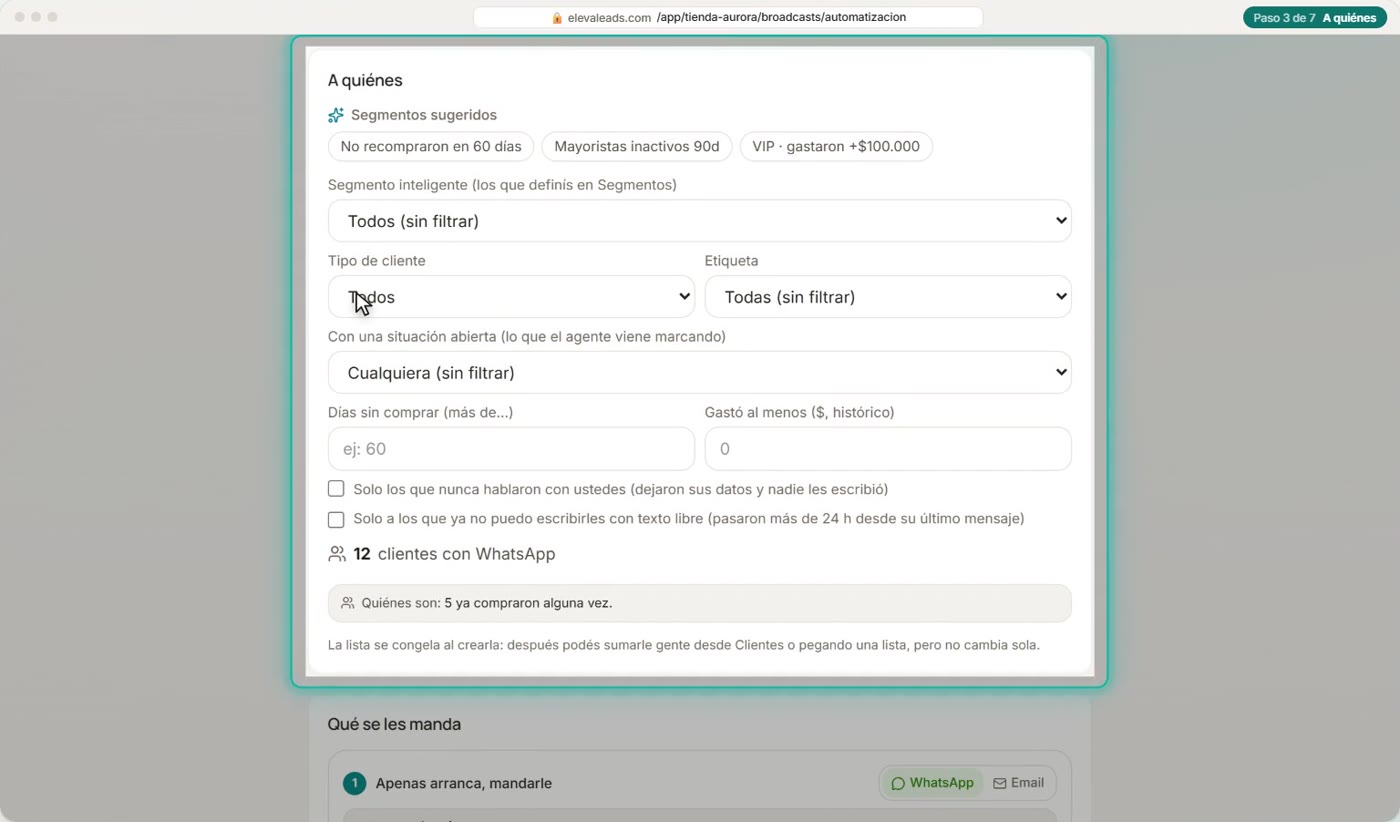Viewport: 1400px width, 822px height.
Task: Click the WhatsApp speech bubble icon
Action: 898,783
